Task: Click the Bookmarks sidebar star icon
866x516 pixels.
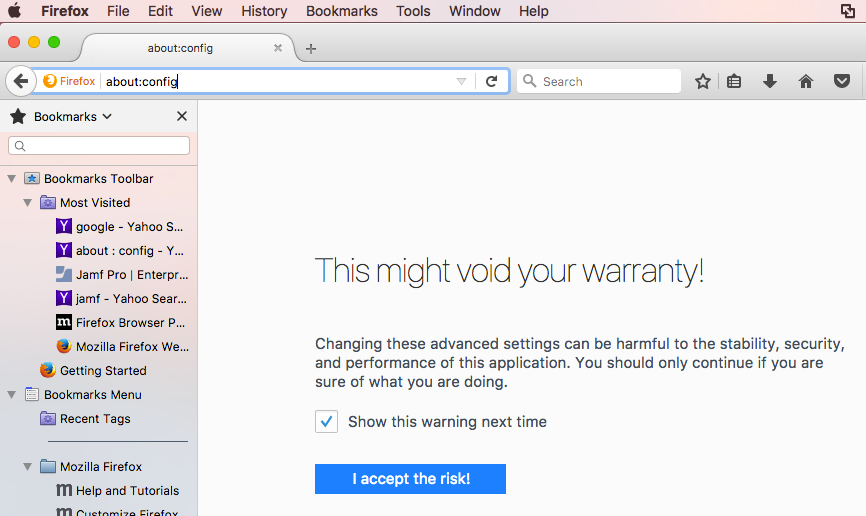Action: pos(18,116)
